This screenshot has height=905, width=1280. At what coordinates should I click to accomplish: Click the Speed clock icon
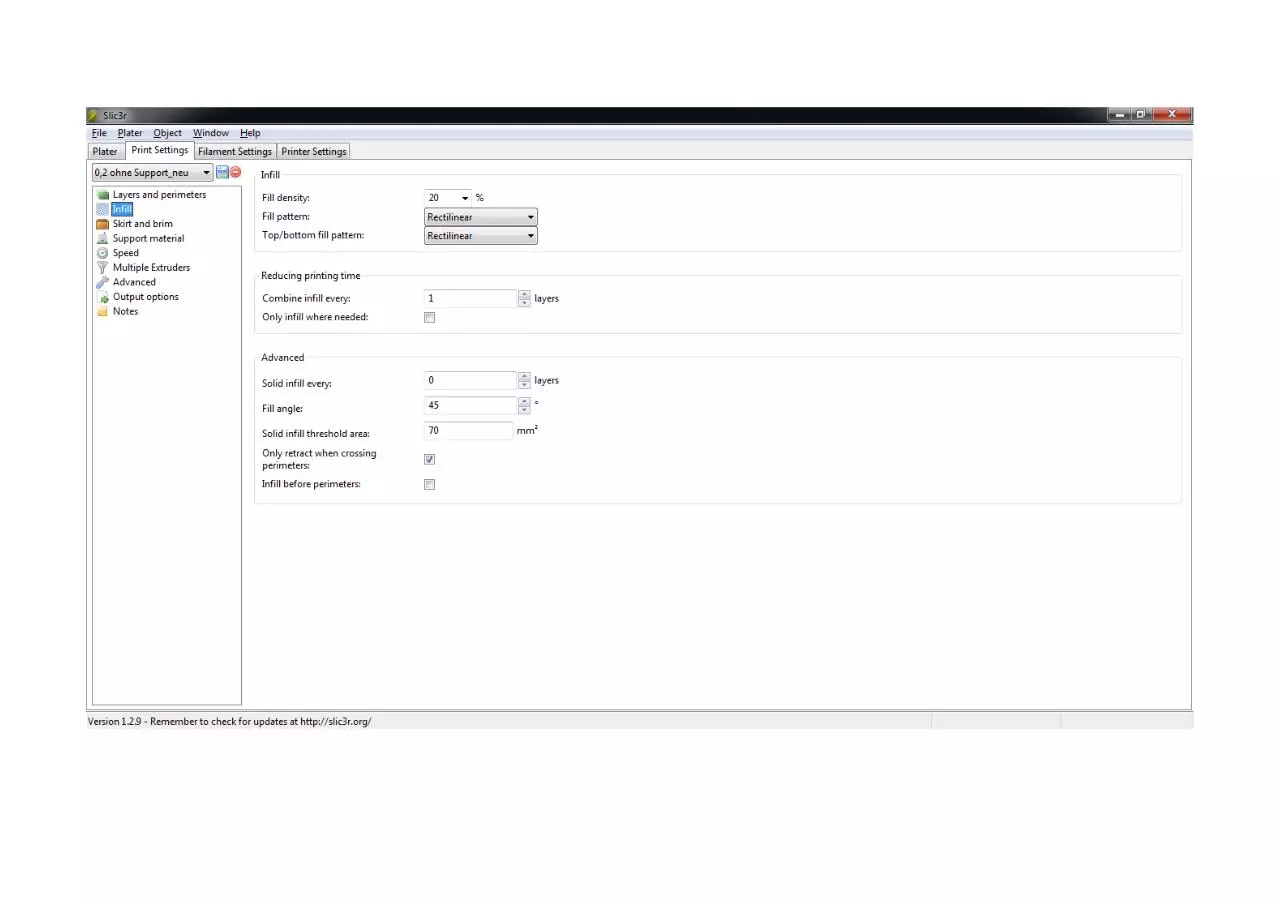point(102,253)
